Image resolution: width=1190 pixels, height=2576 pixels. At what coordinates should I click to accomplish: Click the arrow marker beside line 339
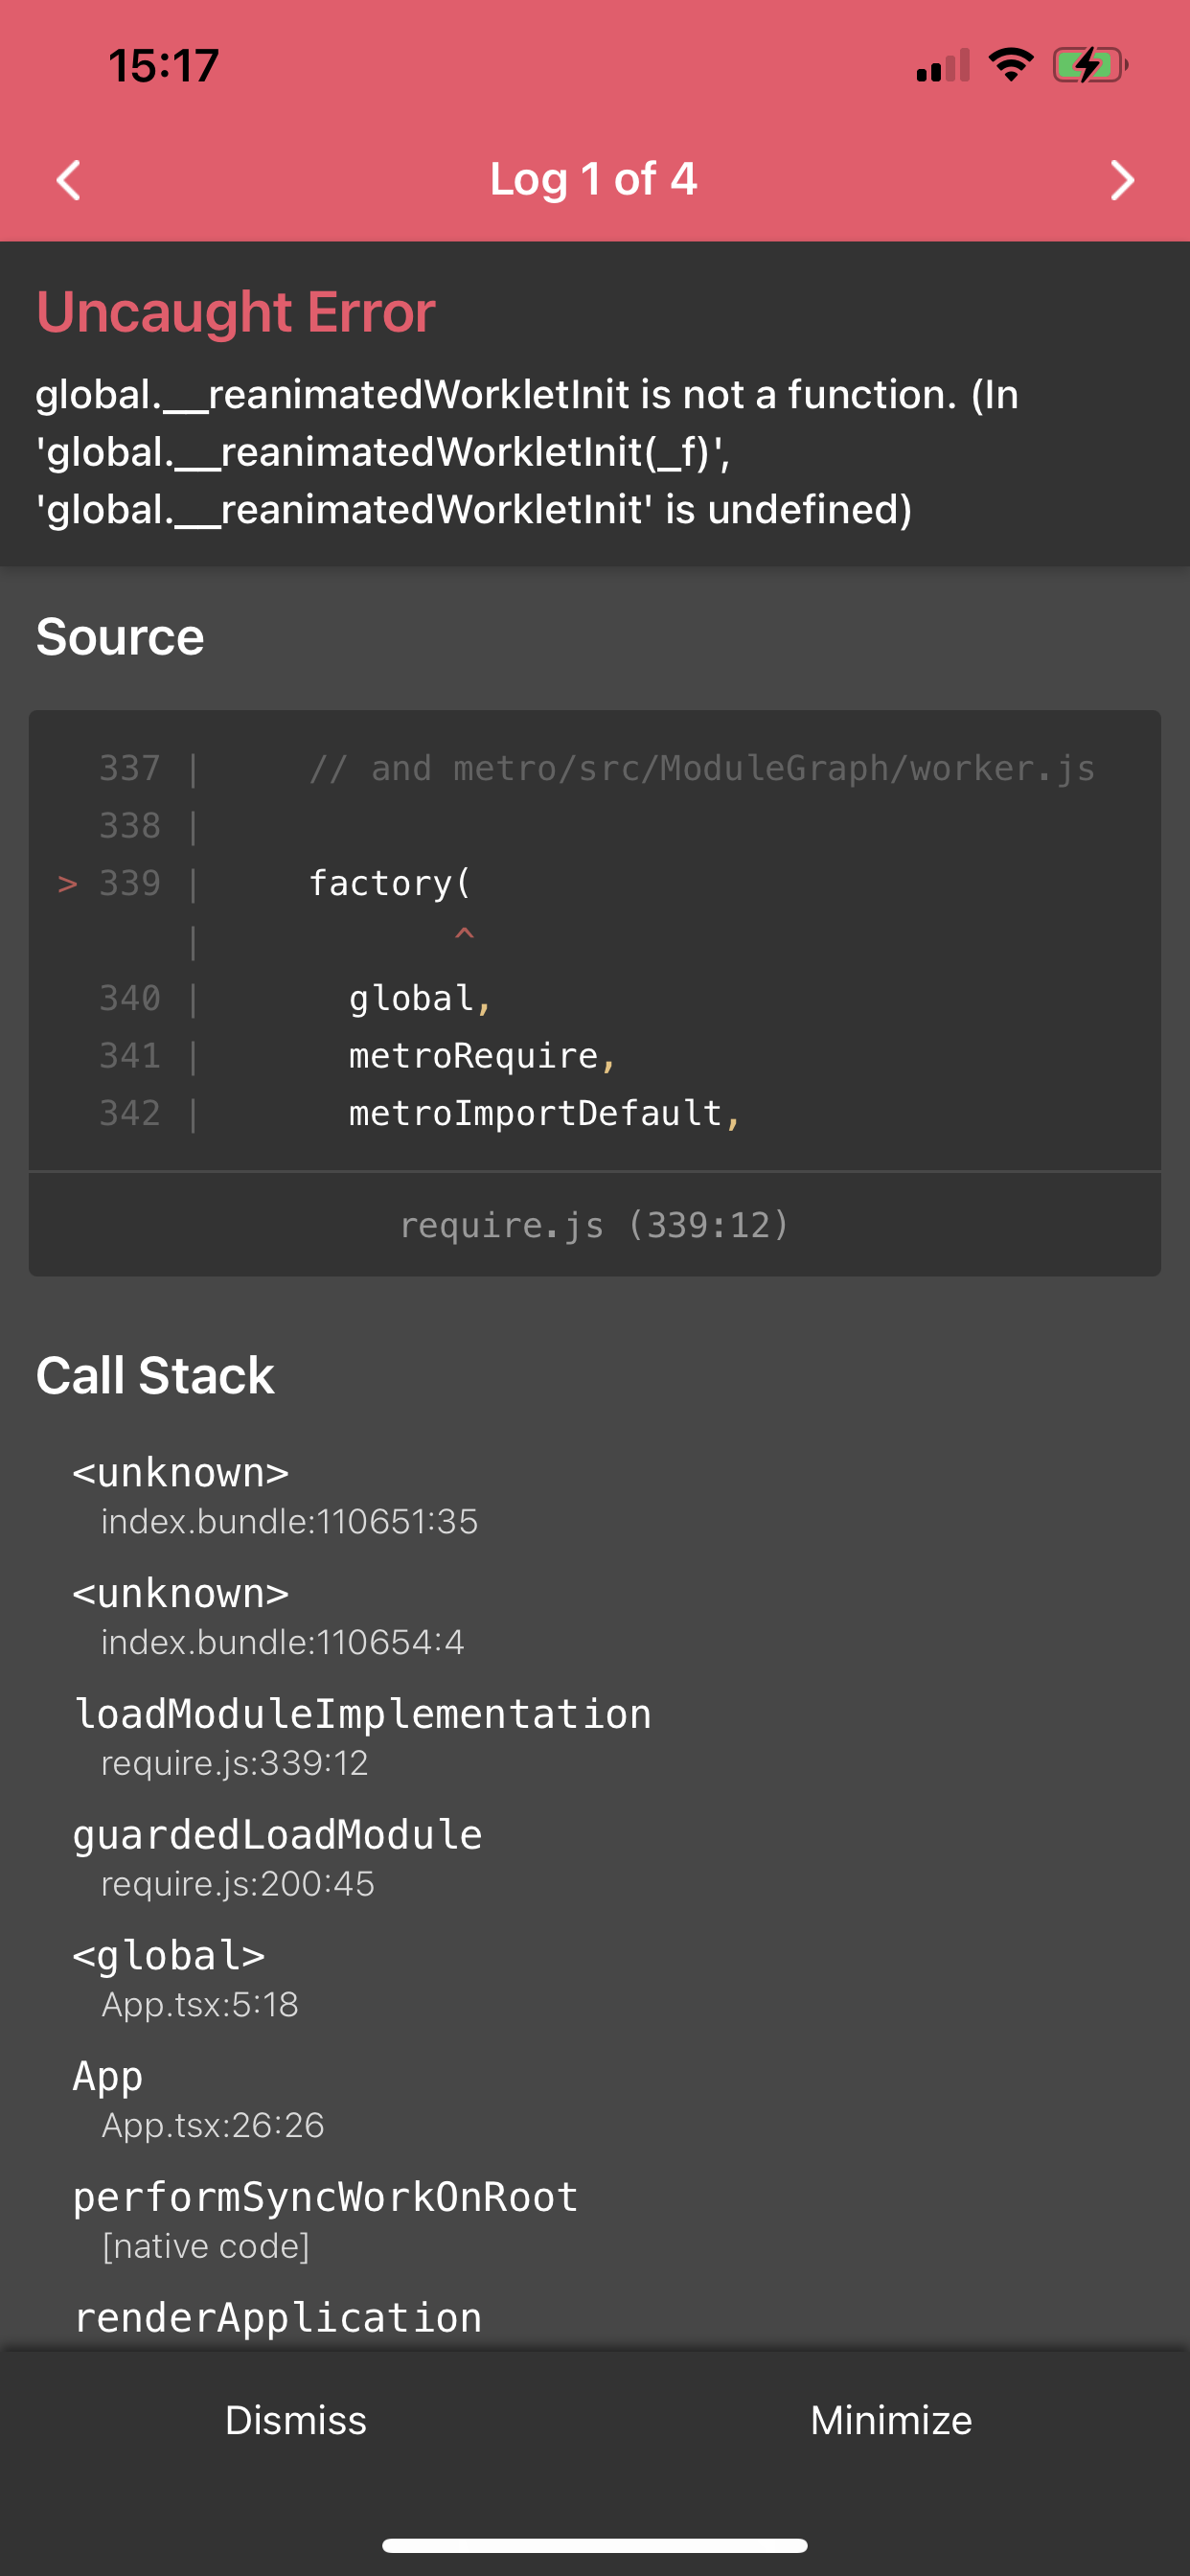pos(66,882)
